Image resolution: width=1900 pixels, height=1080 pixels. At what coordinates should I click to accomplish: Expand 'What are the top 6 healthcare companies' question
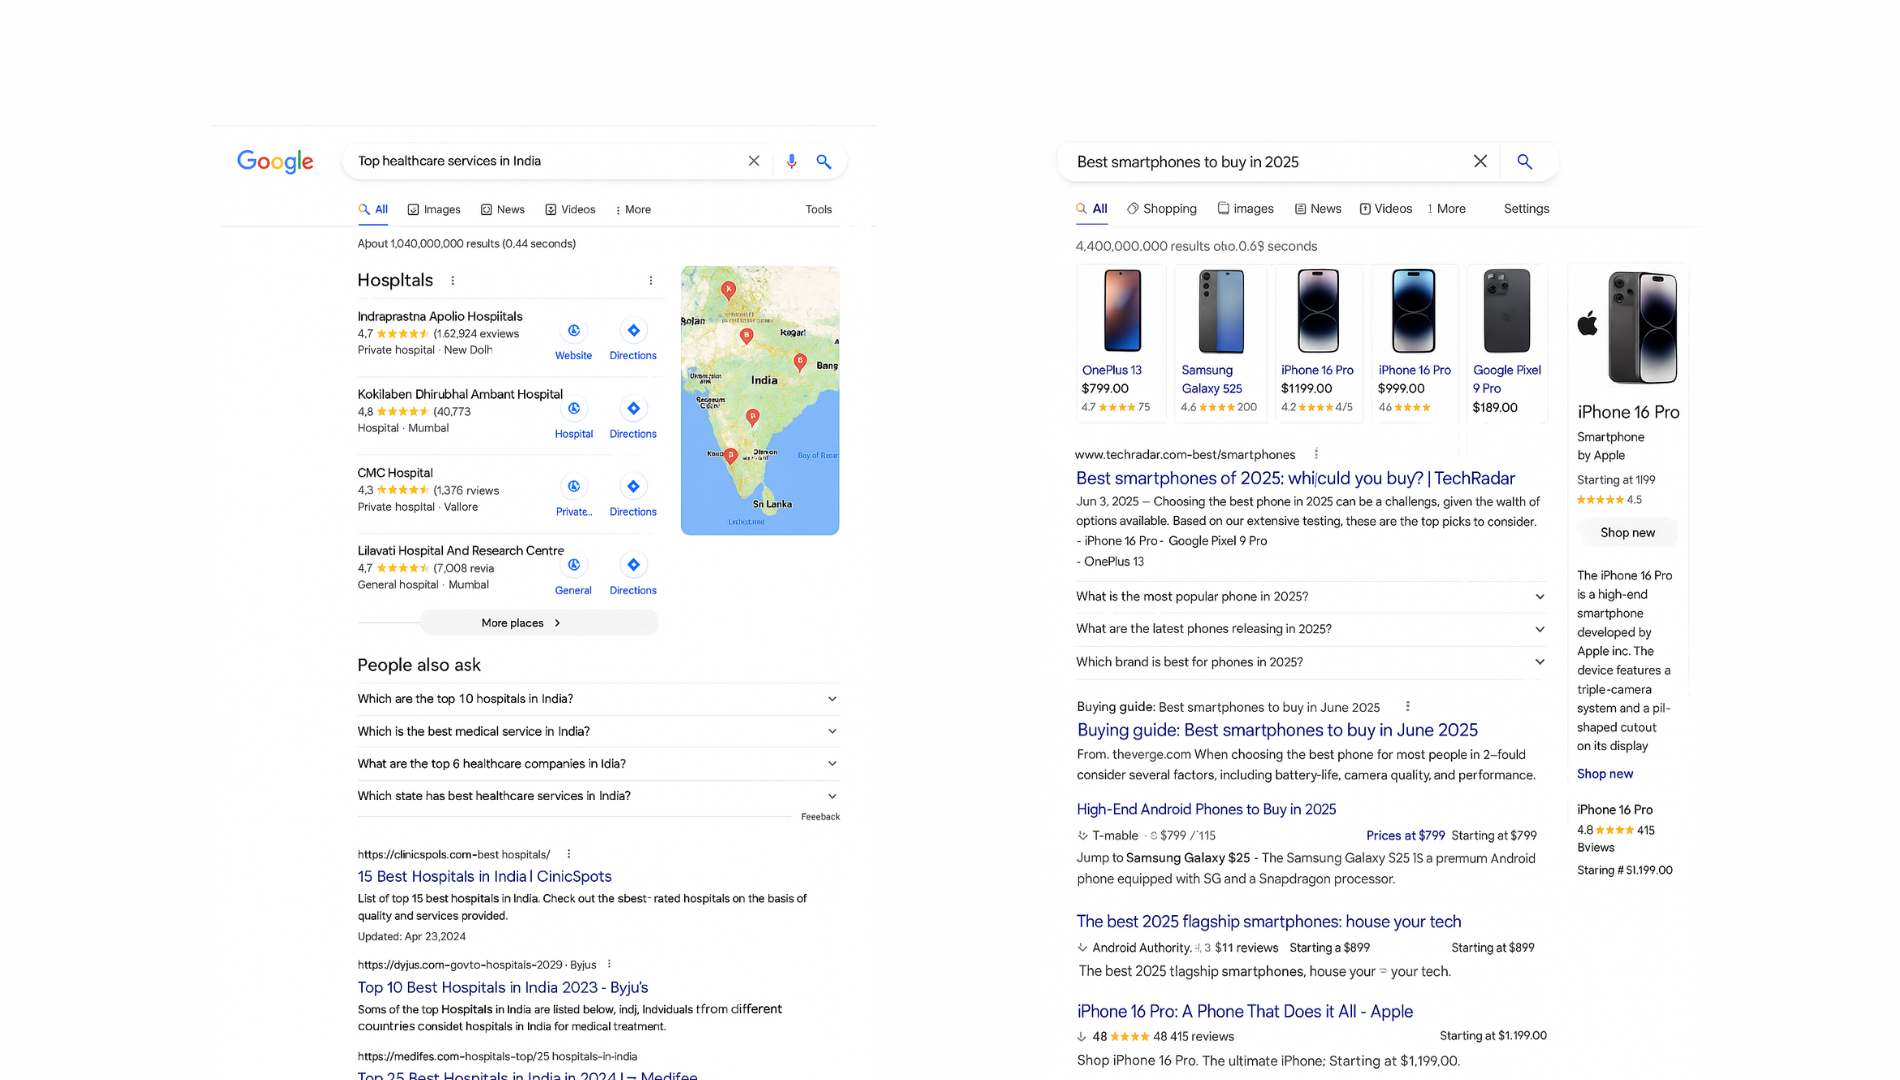598,764
